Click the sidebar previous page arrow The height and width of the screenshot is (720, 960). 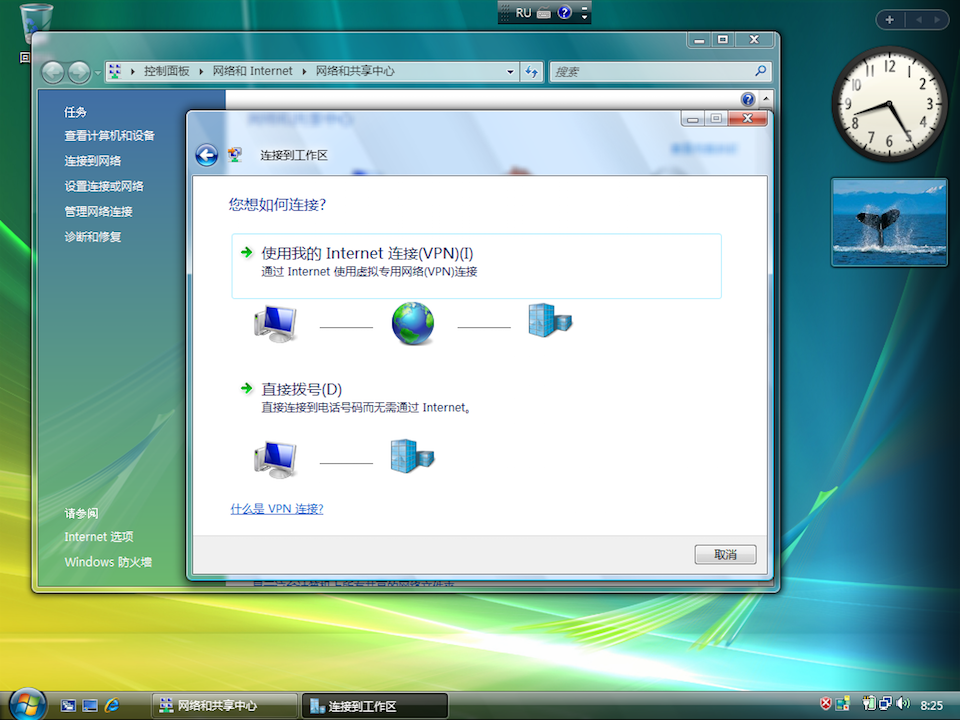[919, 20]
